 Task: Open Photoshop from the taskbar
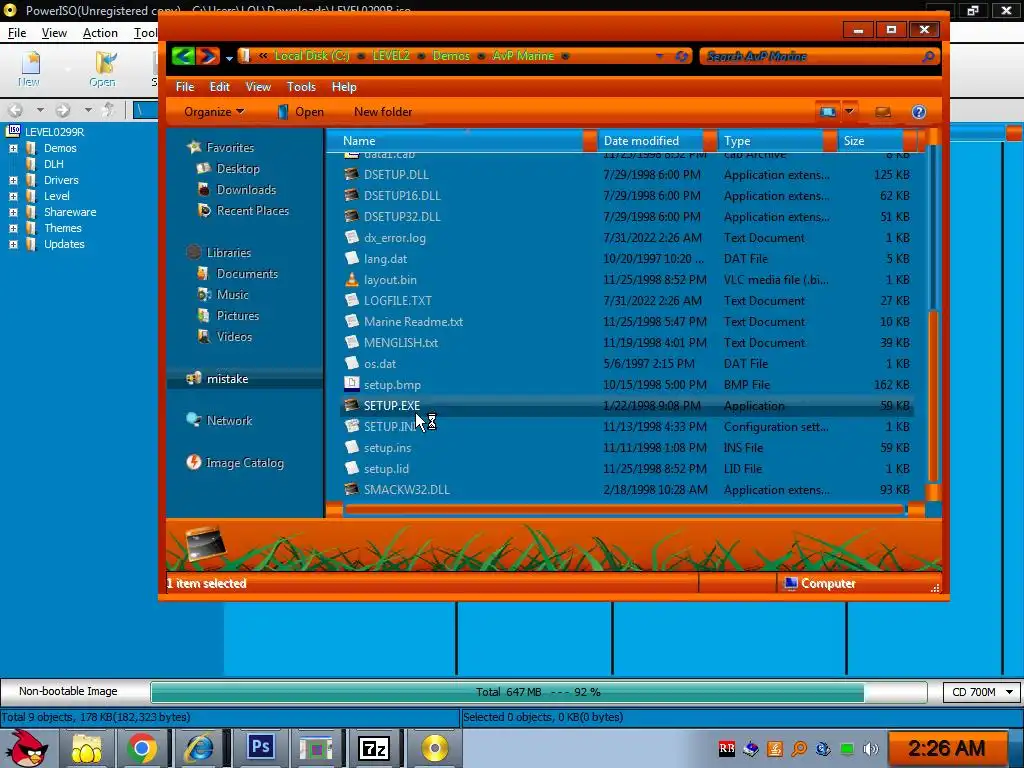[261, 747]
